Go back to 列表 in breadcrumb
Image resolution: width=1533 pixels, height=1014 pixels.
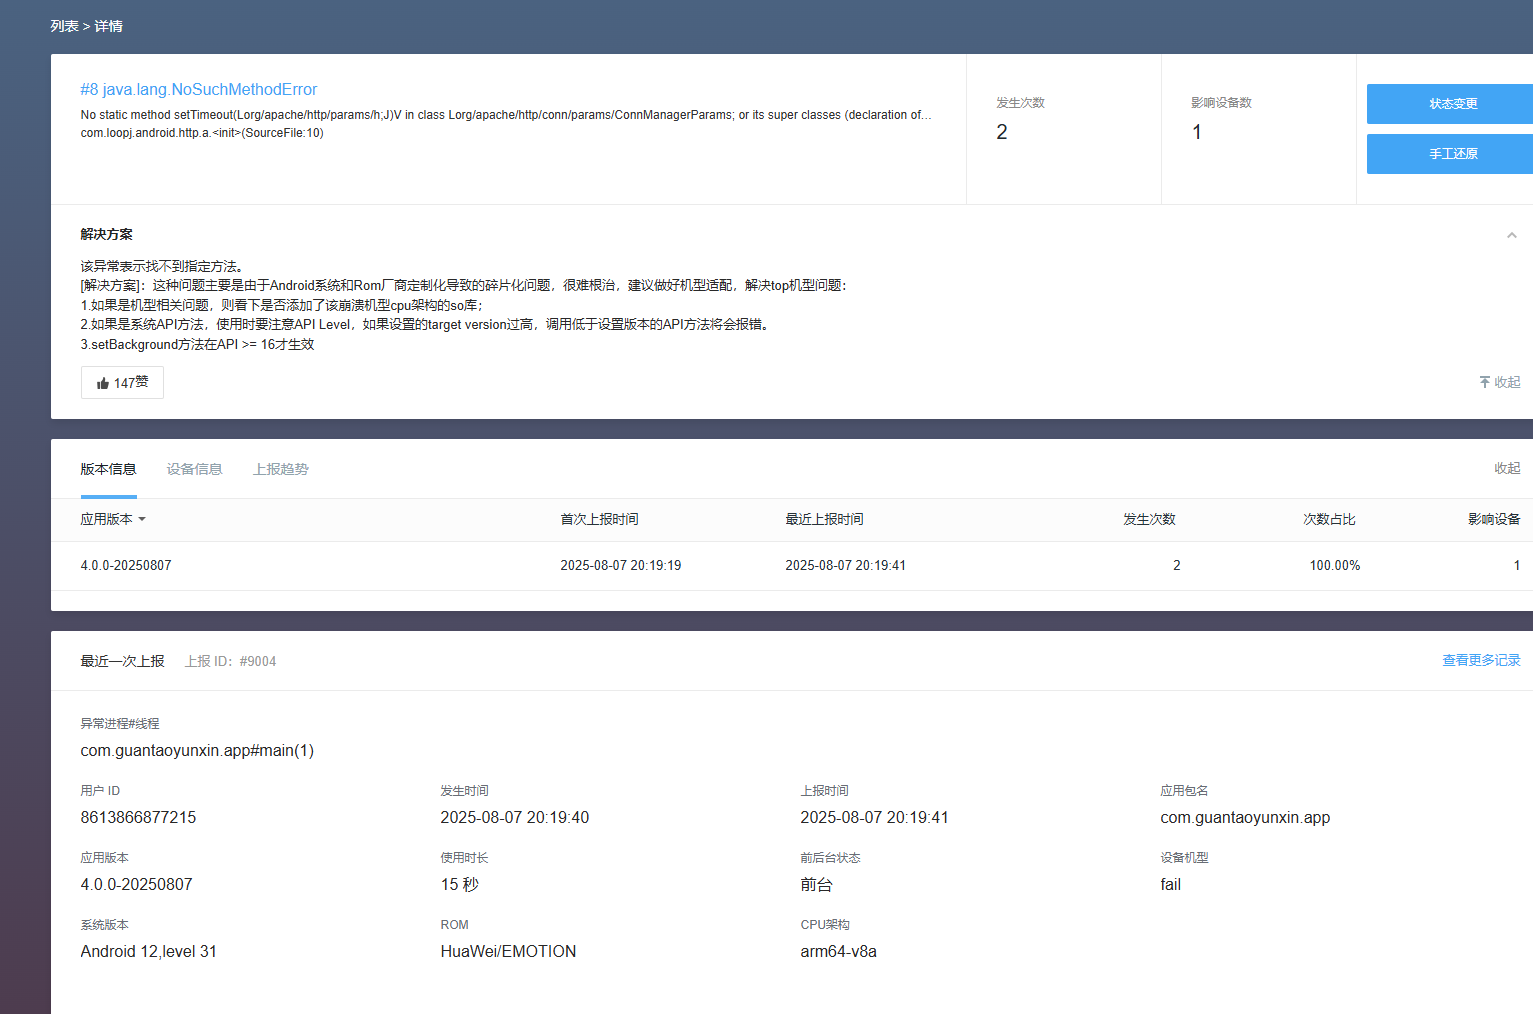(65, 26)
